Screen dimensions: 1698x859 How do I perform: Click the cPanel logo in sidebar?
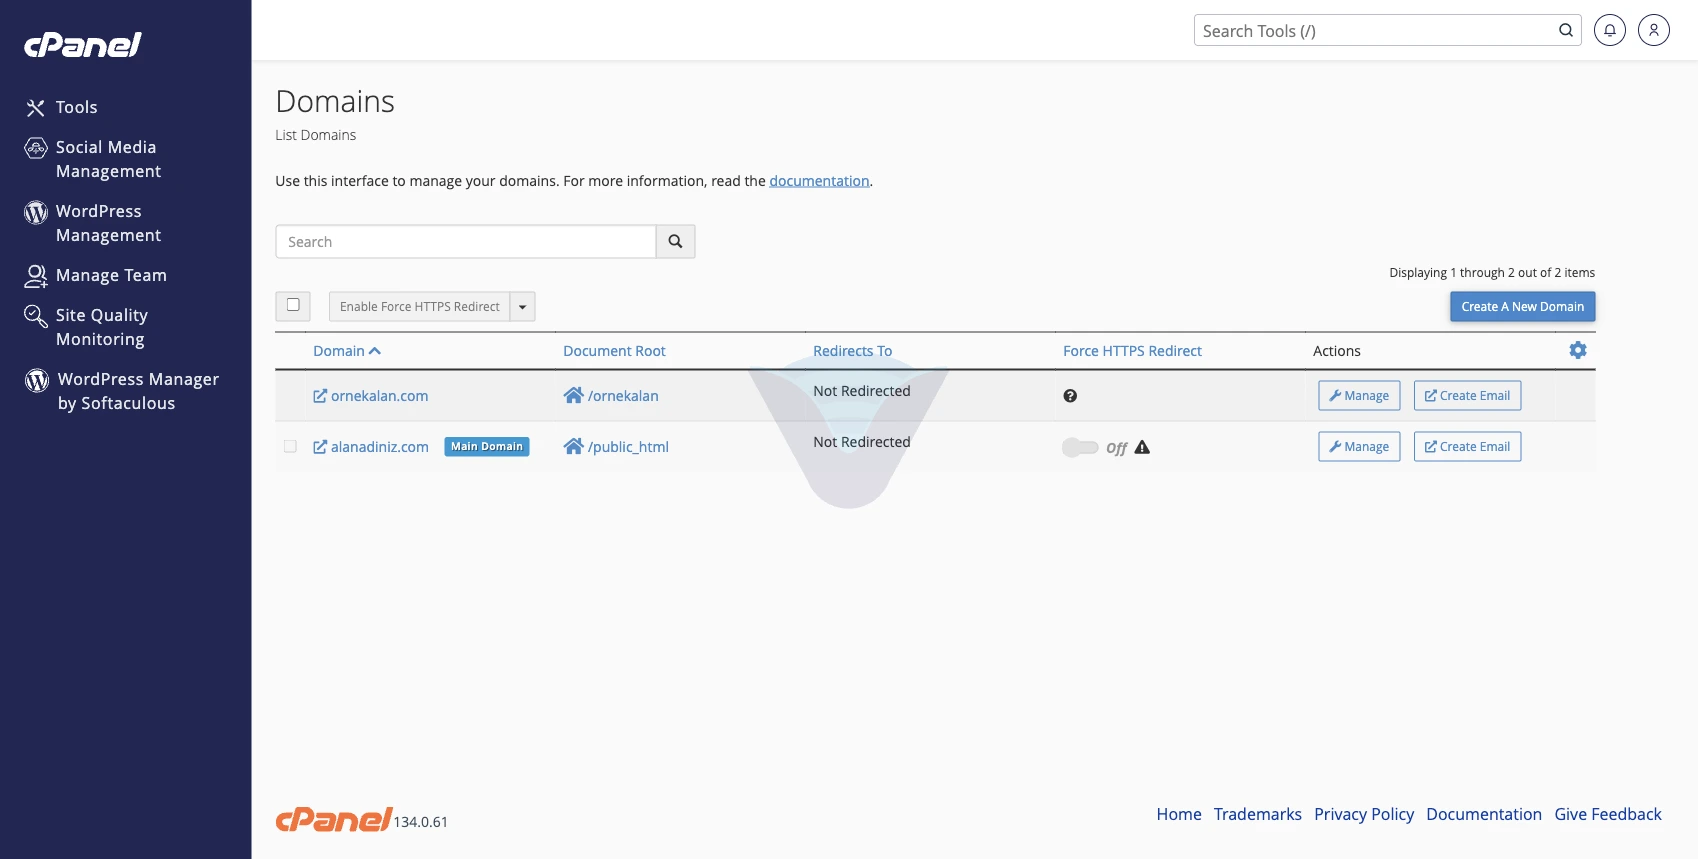83,44
